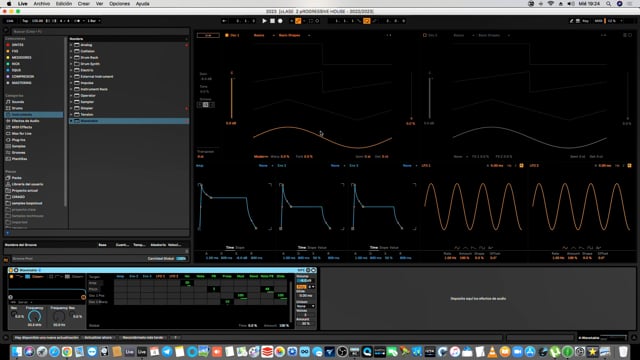Click the Tap tempo button

coord(25,21)
